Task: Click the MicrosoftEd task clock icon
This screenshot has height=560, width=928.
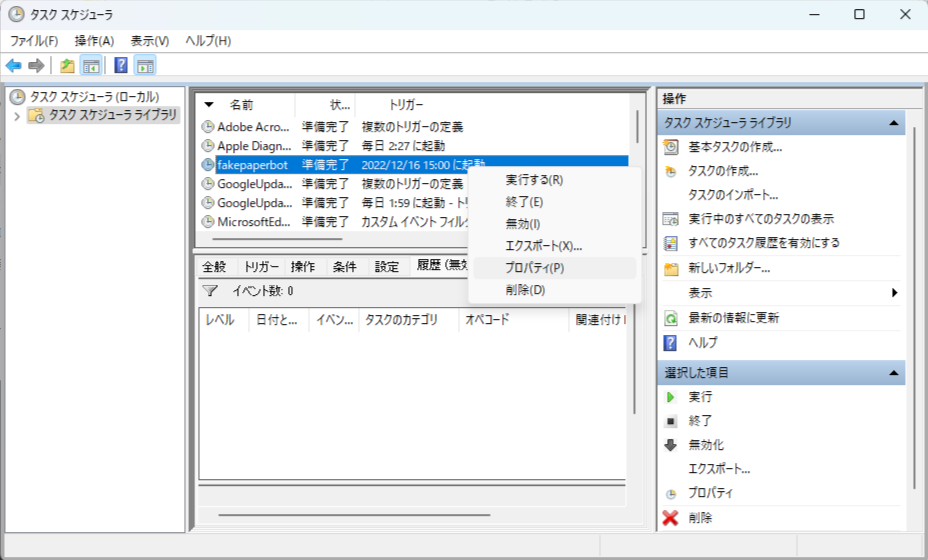Action: pyautogui.click(x=208, y=221)
